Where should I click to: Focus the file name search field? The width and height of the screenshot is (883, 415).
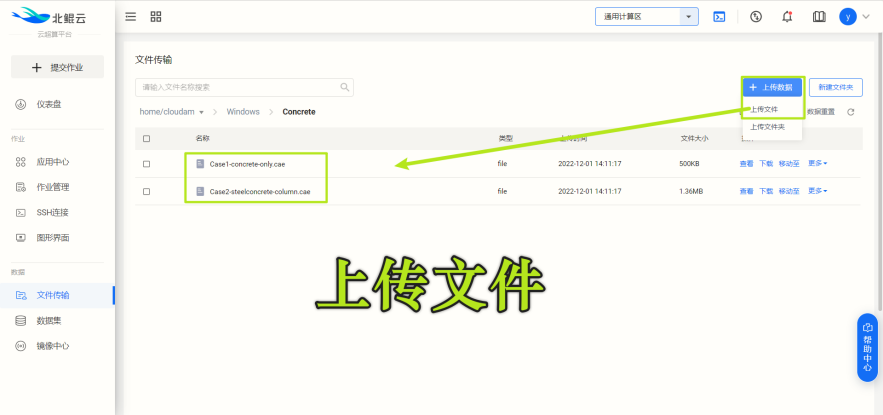point(244,87)
